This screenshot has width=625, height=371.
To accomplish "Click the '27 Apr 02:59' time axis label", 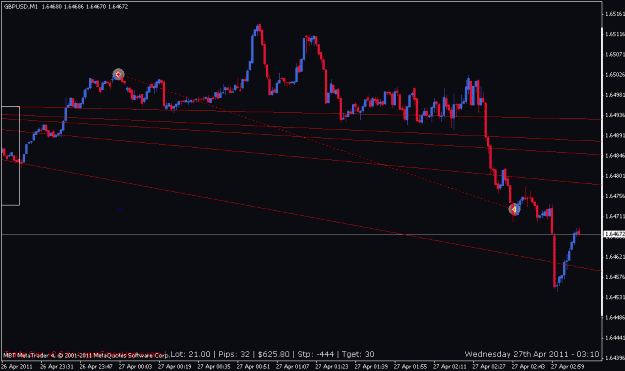I will click(568, 366).
